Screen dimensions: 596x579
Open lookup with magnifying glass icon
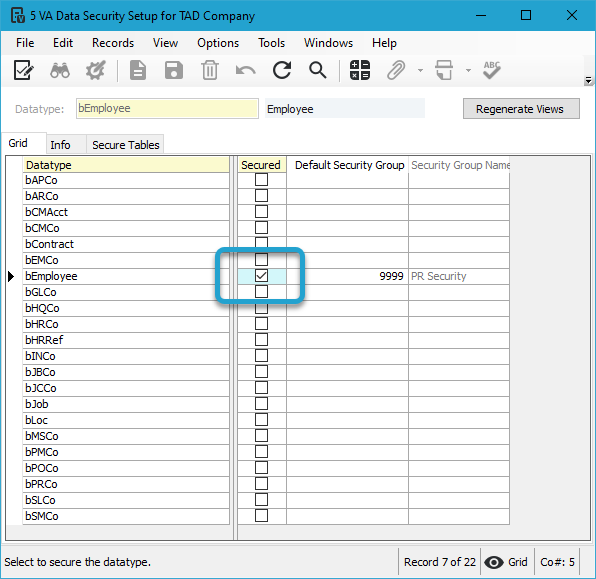click(x=317, y=70)
